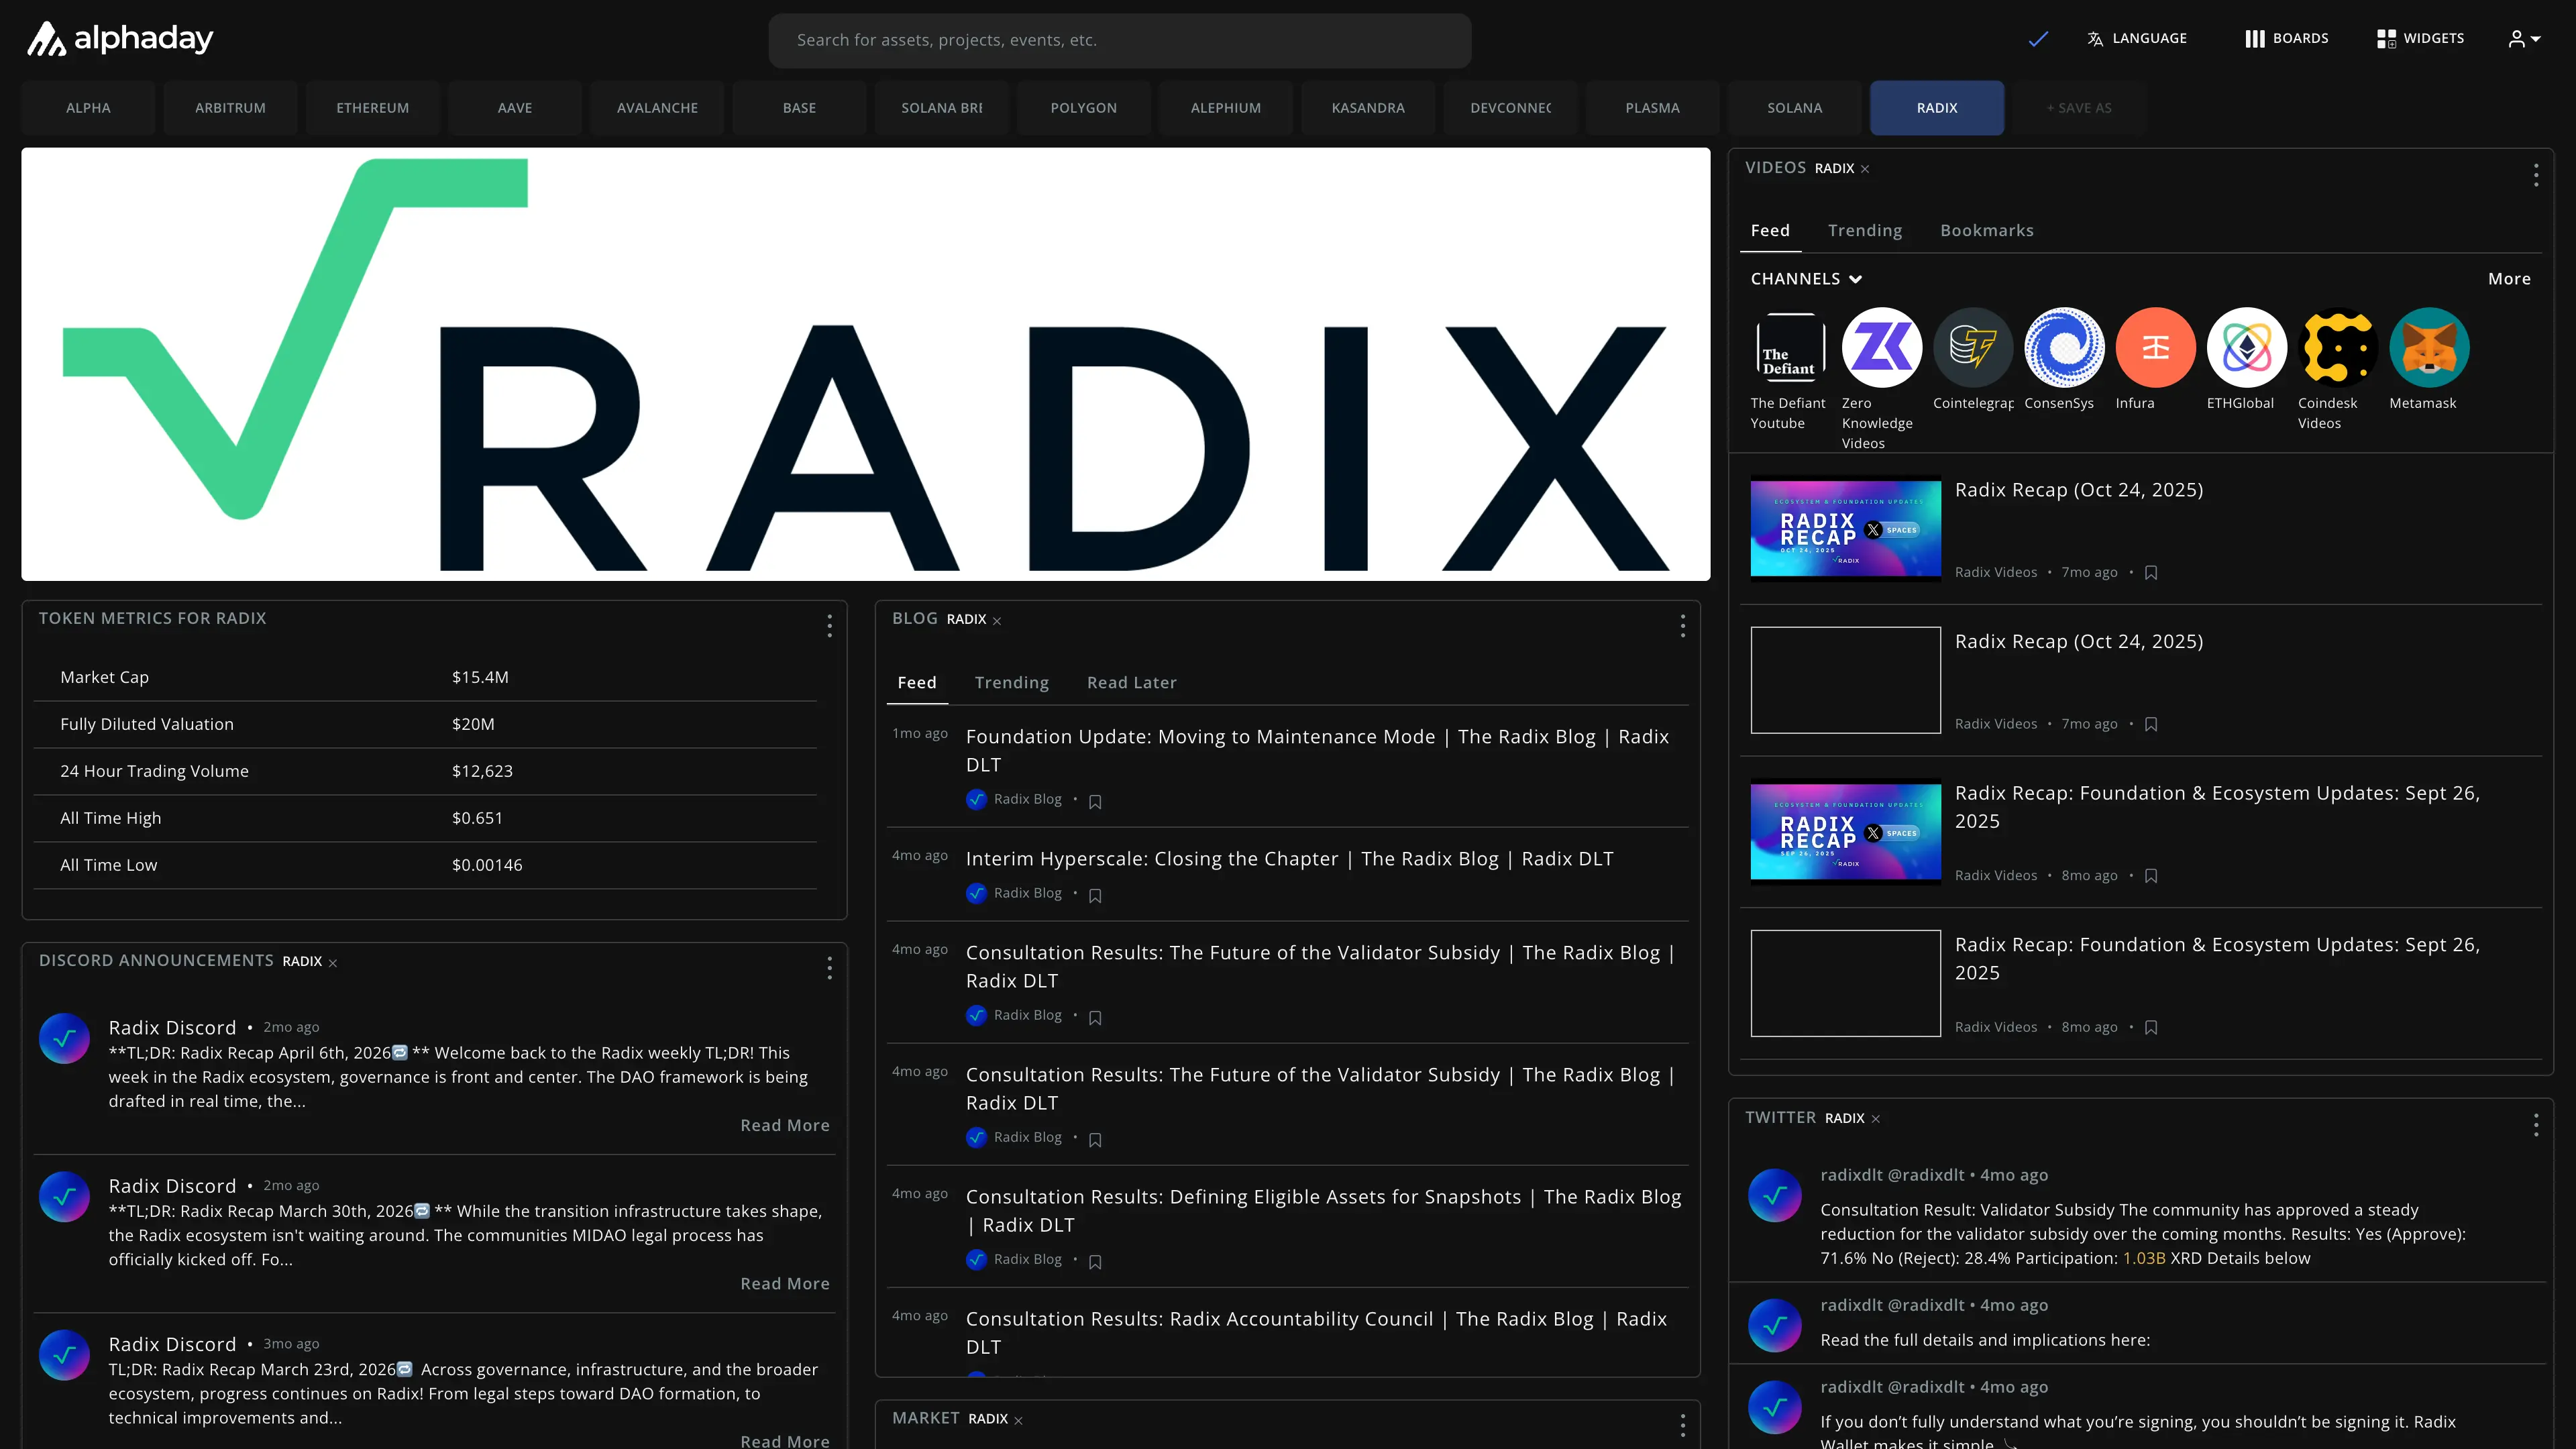
Task: Select Zero Knowledge Videos channel
Action: click(1881, 347)
